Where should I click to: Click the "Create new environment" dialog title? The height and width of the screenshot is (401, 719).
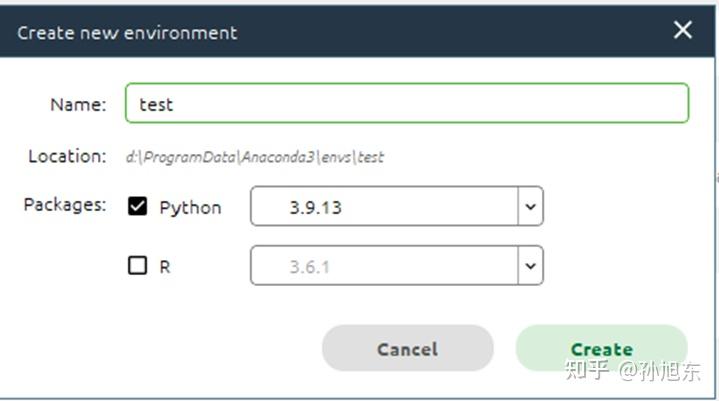point(127,32)
